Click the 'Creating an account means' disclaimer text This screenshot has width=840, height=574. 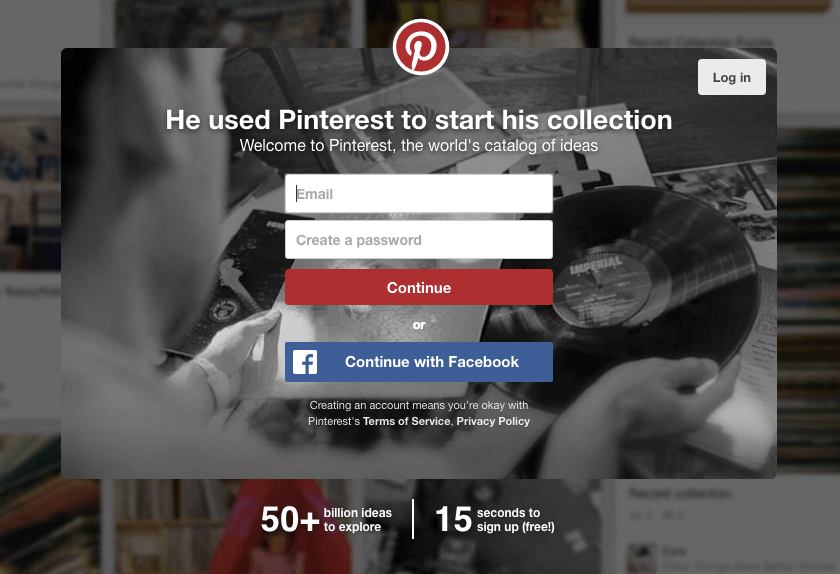click(418, 405)
